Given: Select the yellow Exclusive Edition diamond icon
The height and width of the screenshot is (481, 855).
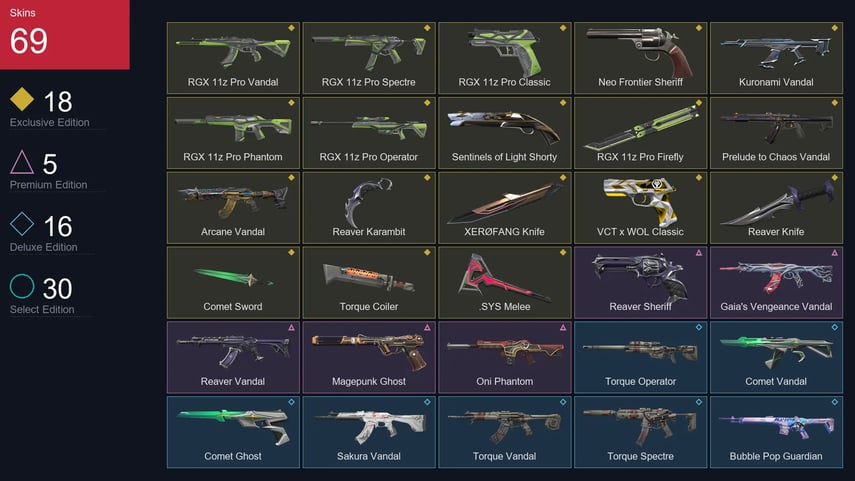Looking at the screenshot, I should [22, 99].
